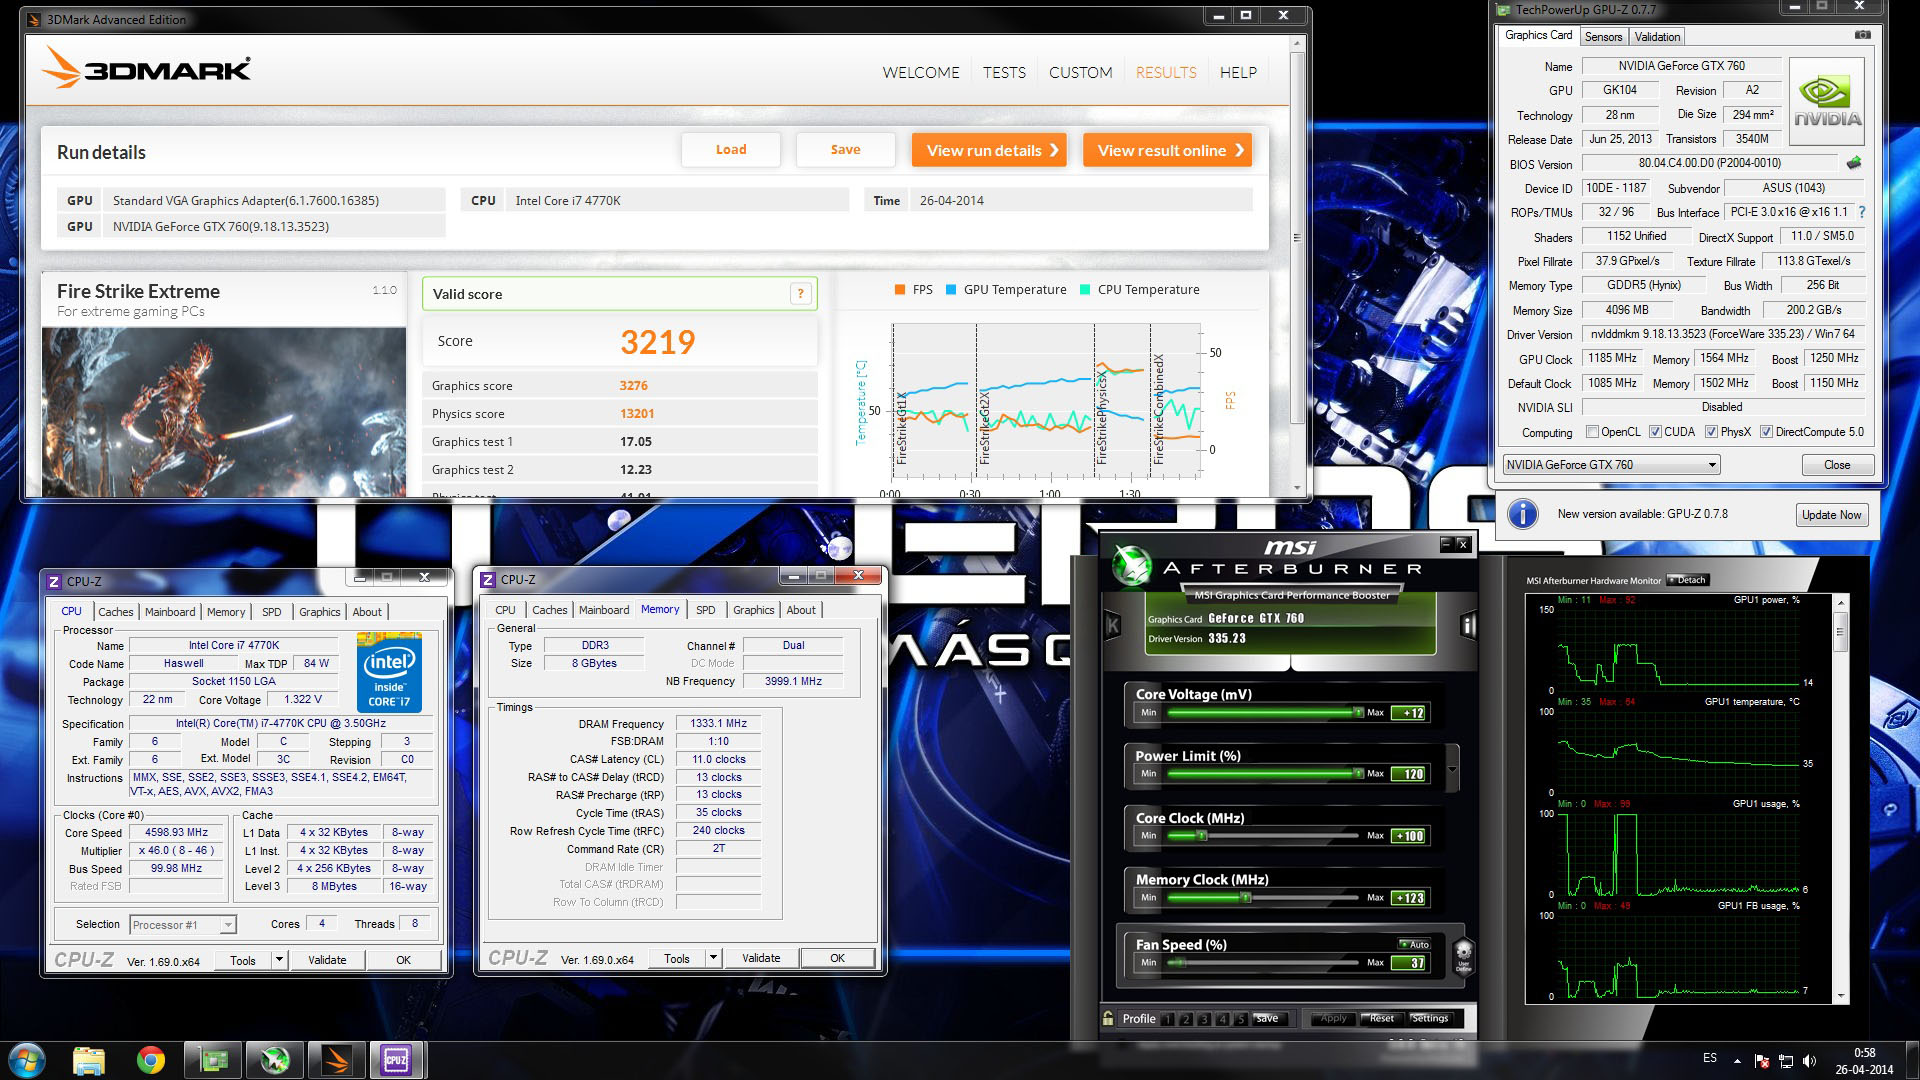The width and height of the screenshot is (1920, 1080).
Task: Open the CUSTOM tab in 3DMark
Action: [x=1080, y=72]
